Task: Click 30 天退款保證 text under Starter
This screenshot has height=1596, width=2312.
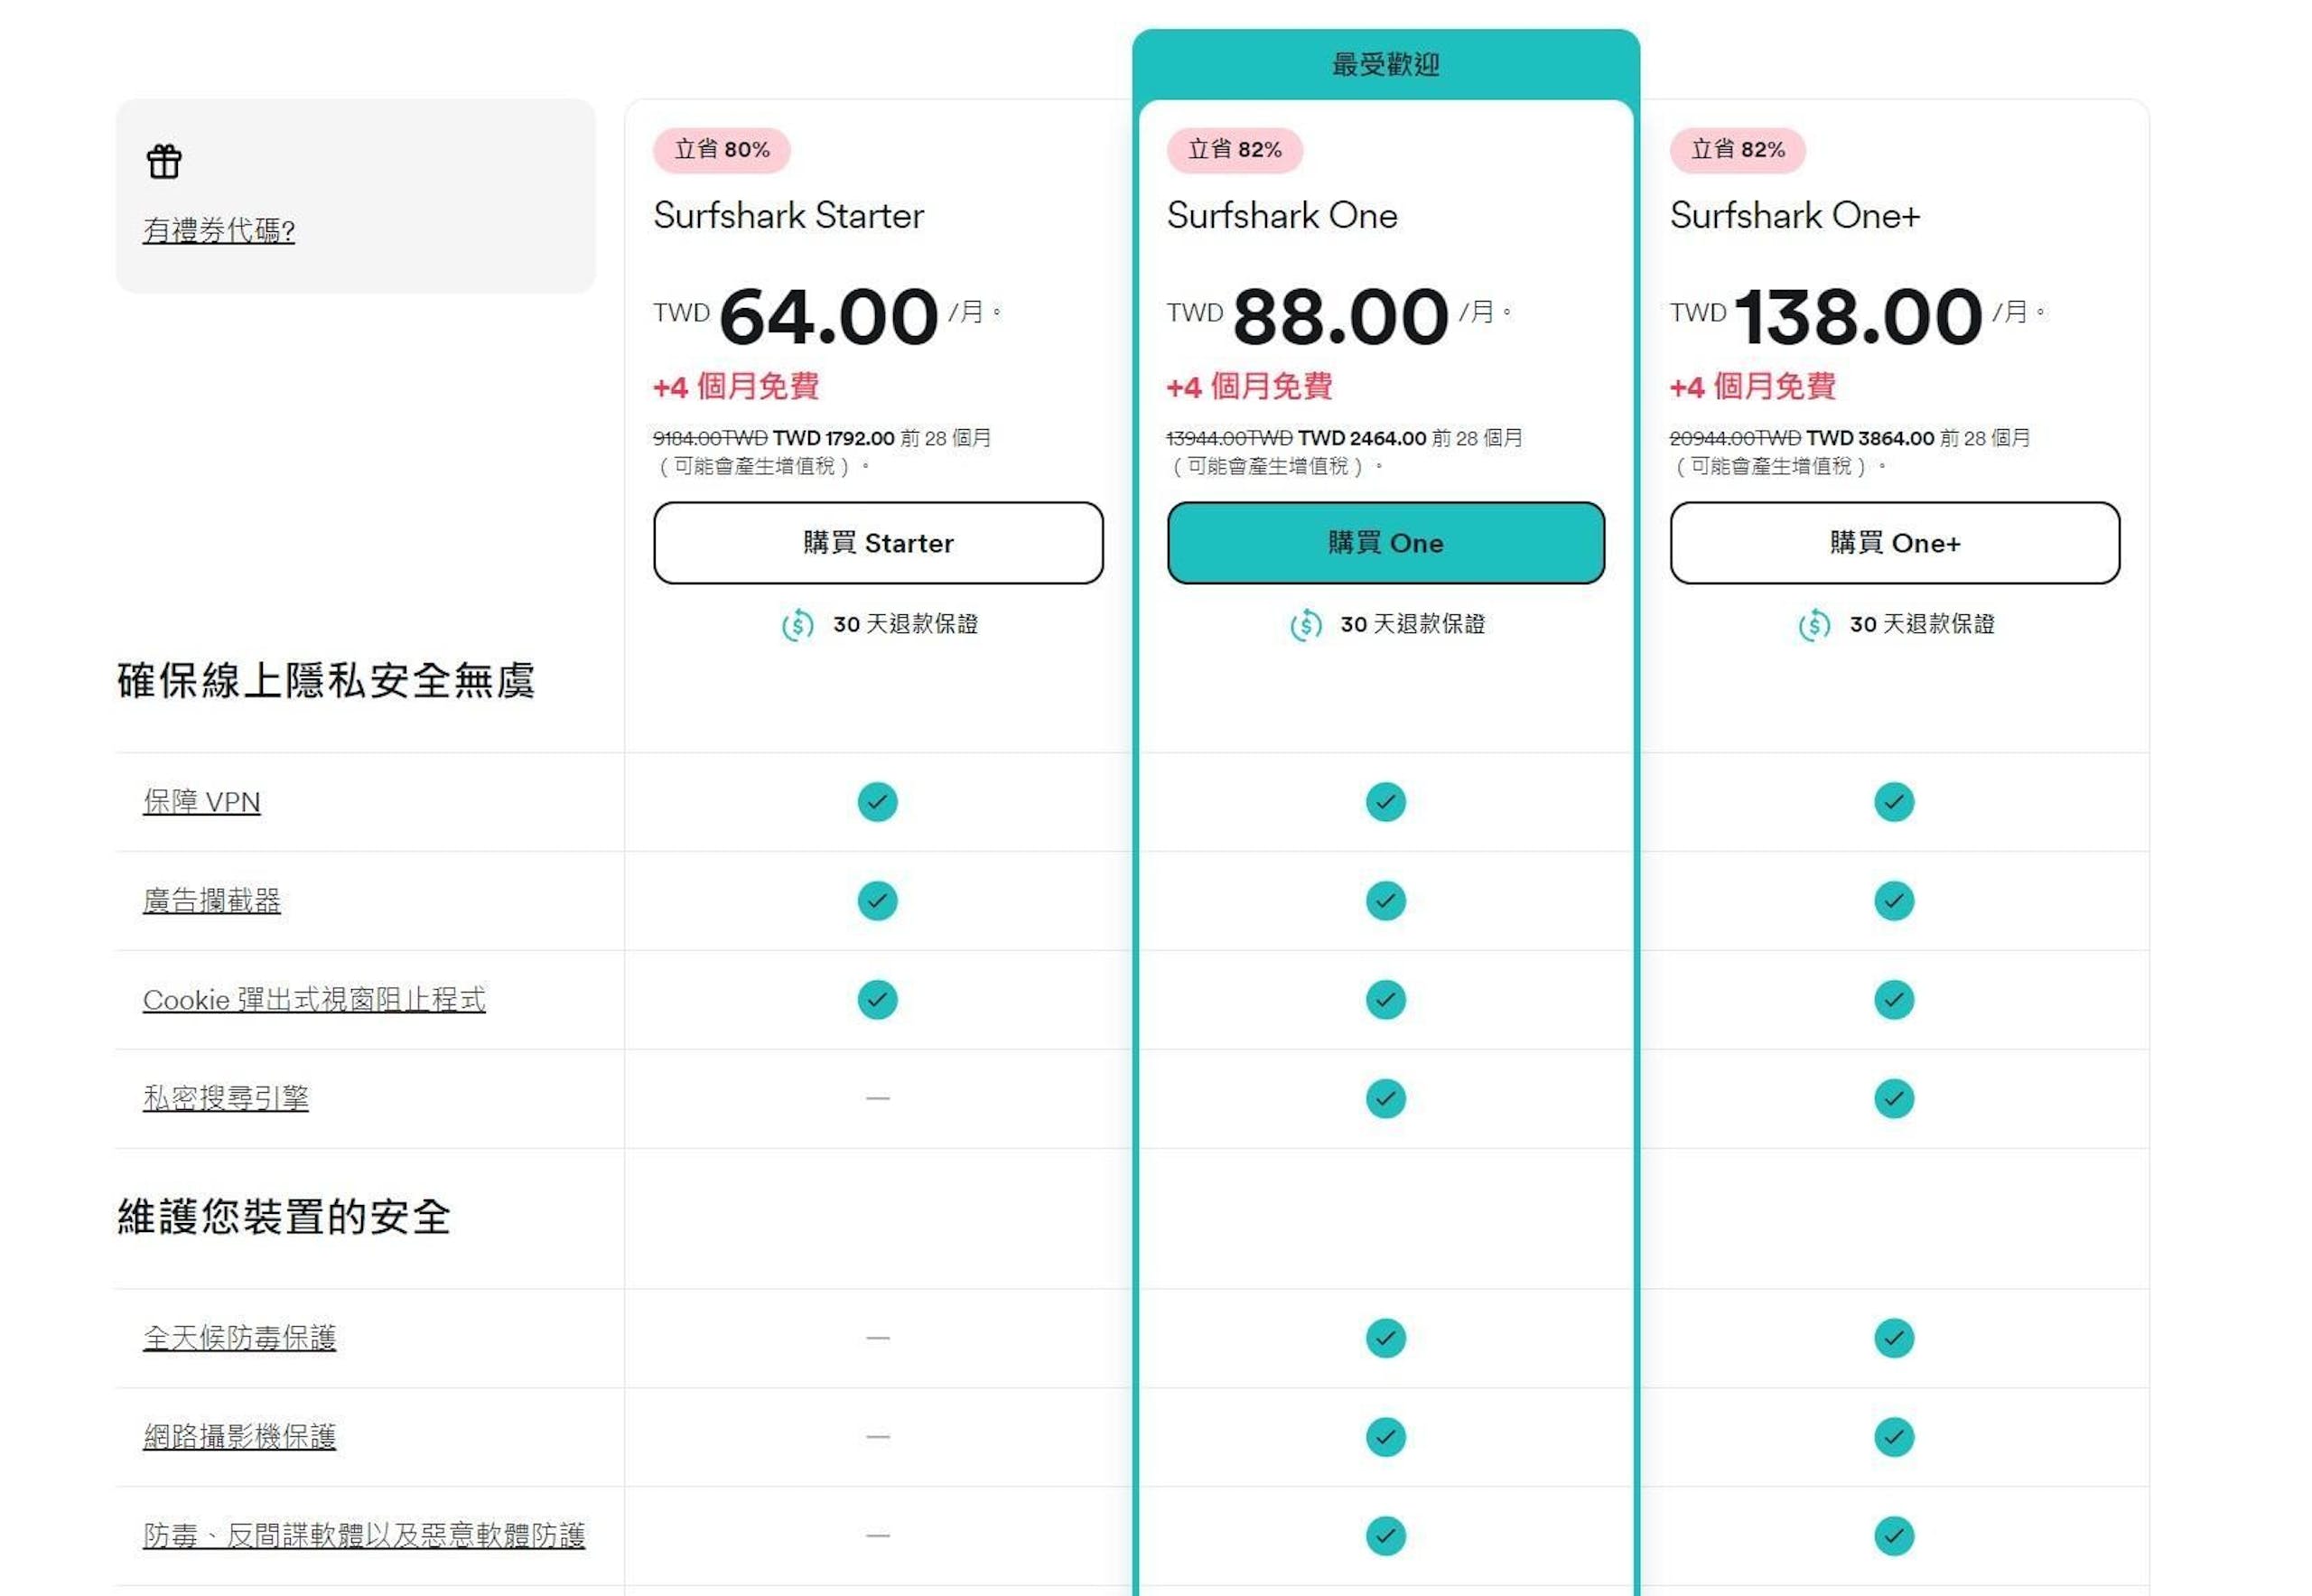Action: 905,625
